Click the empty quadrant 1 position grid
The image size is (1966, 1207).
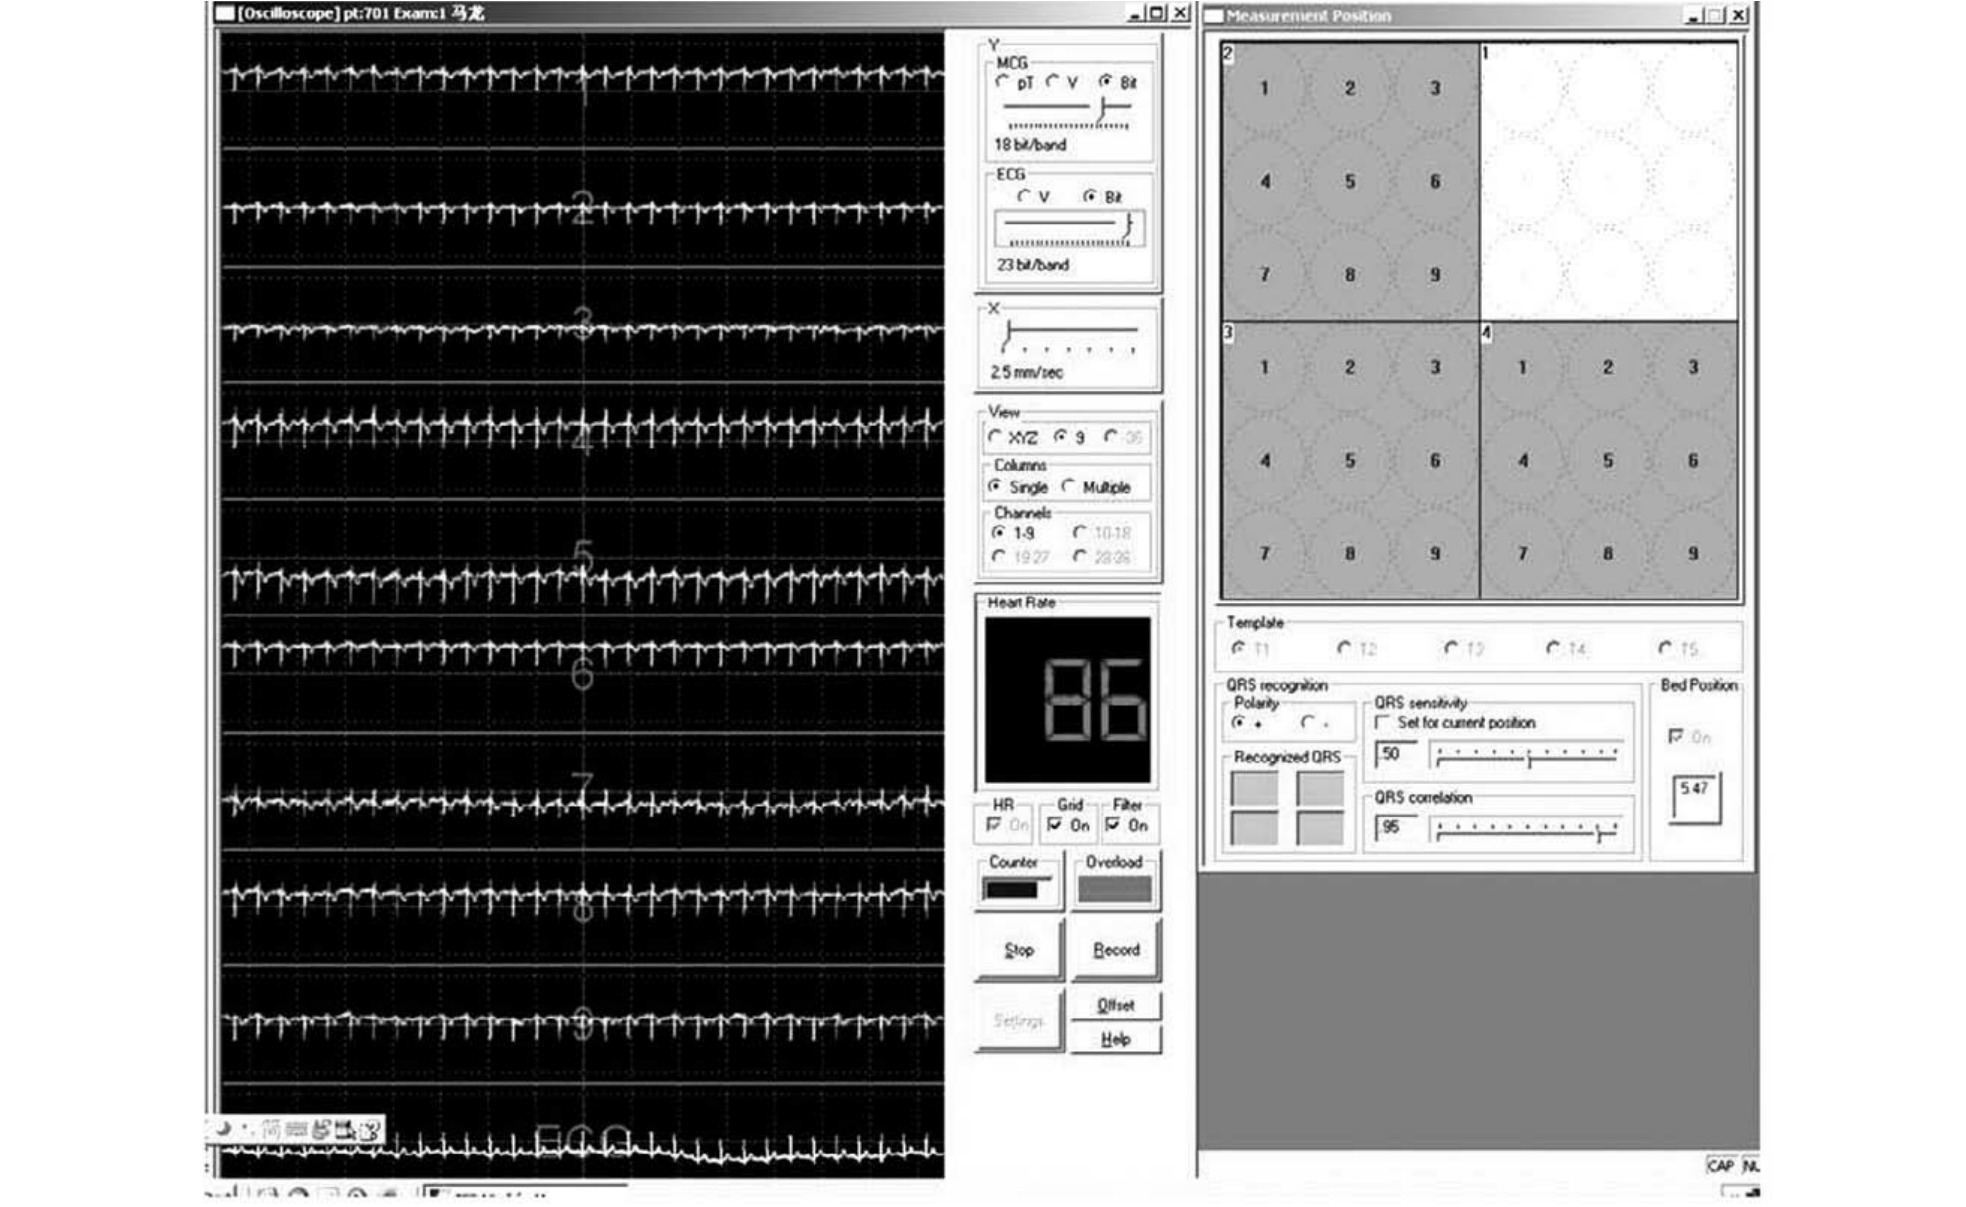[x=1608, y=180]
